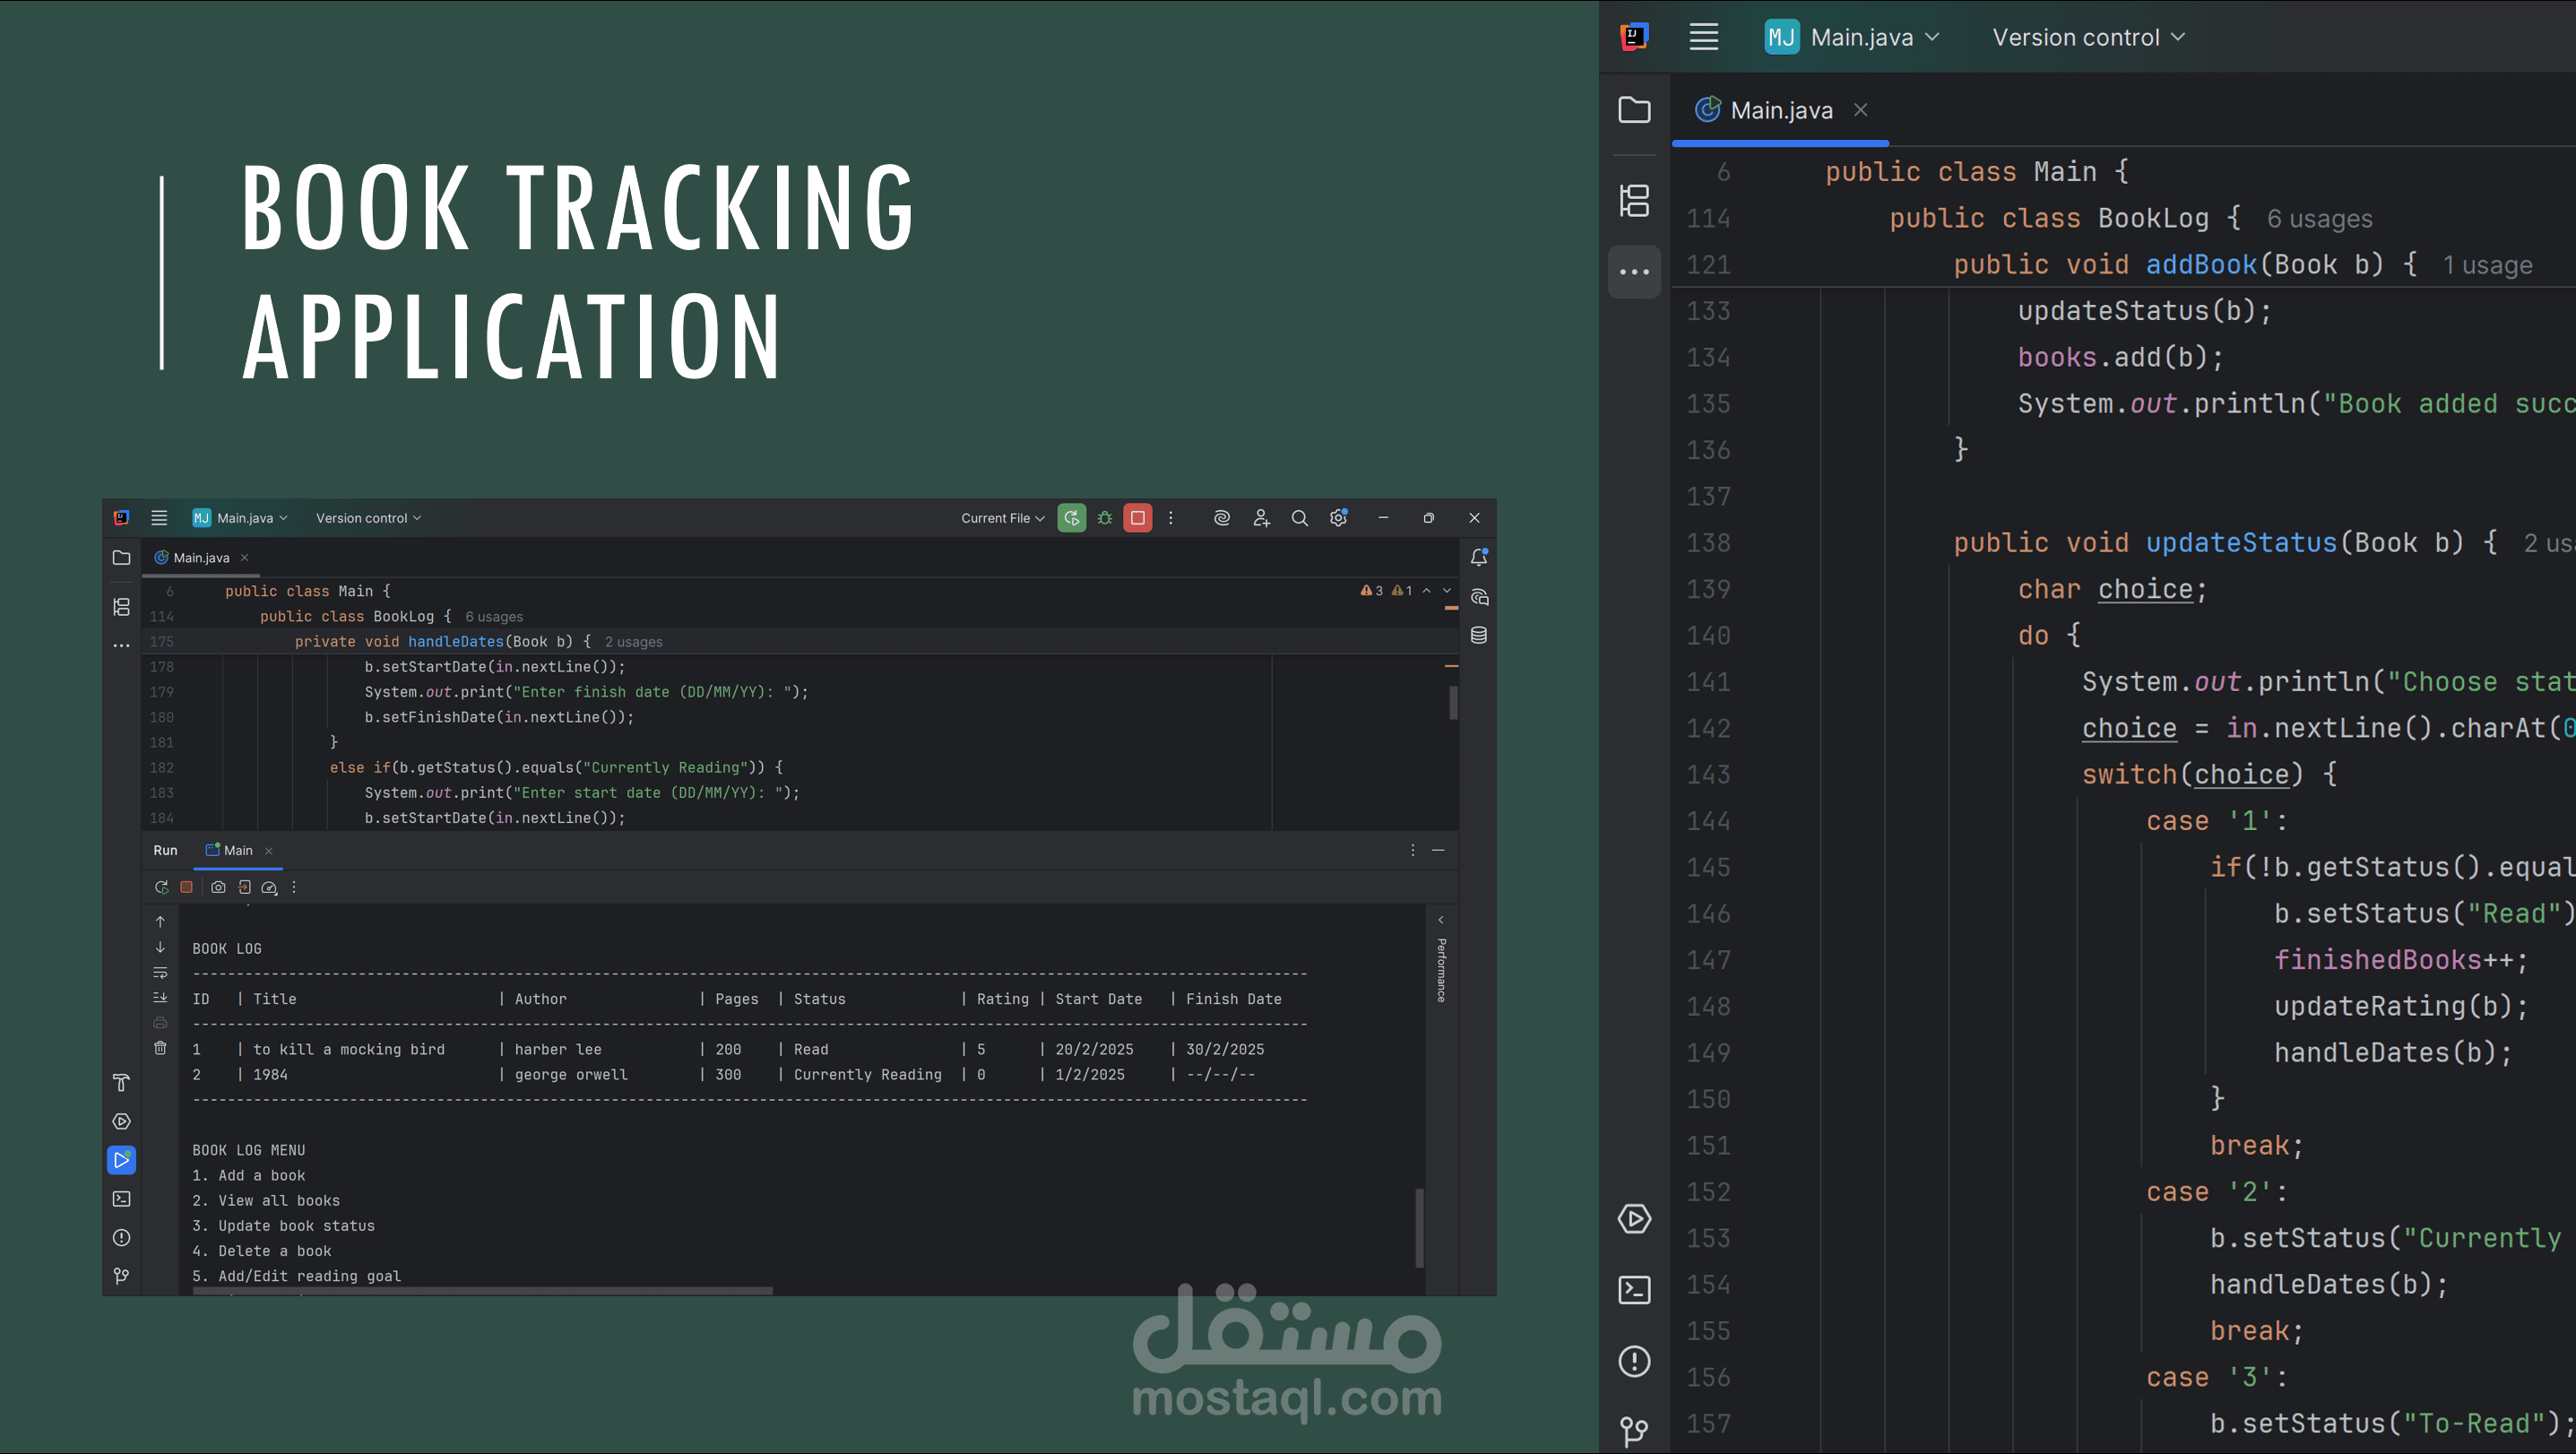2576x1454 pixels.
Task: Hide the Run panel with the minimize dash
Action: 1438,850
